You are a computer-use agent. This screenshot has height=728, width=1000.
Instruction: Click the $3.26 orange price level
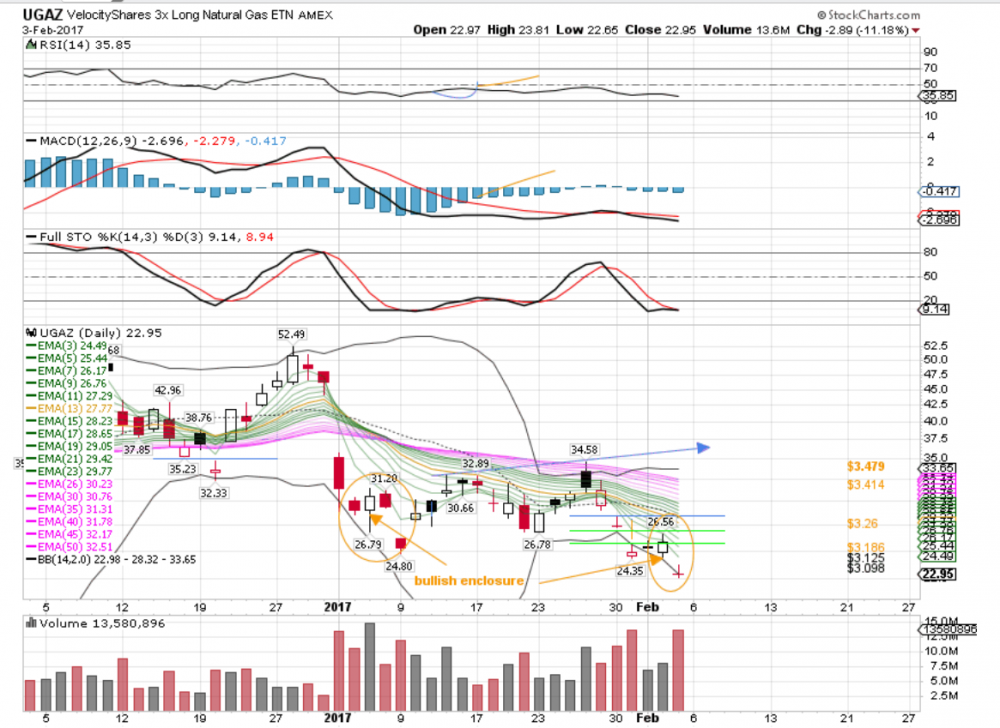click(x=862, y=523)
